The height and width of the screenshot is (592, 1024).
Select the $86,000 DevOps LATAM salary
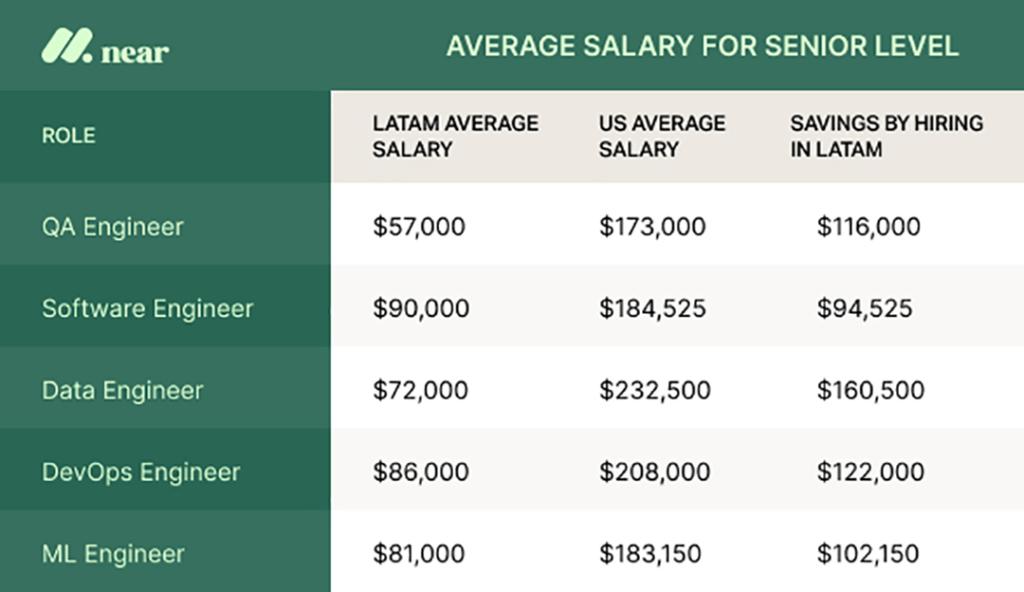pyautogui.click(x=420, y=472)
